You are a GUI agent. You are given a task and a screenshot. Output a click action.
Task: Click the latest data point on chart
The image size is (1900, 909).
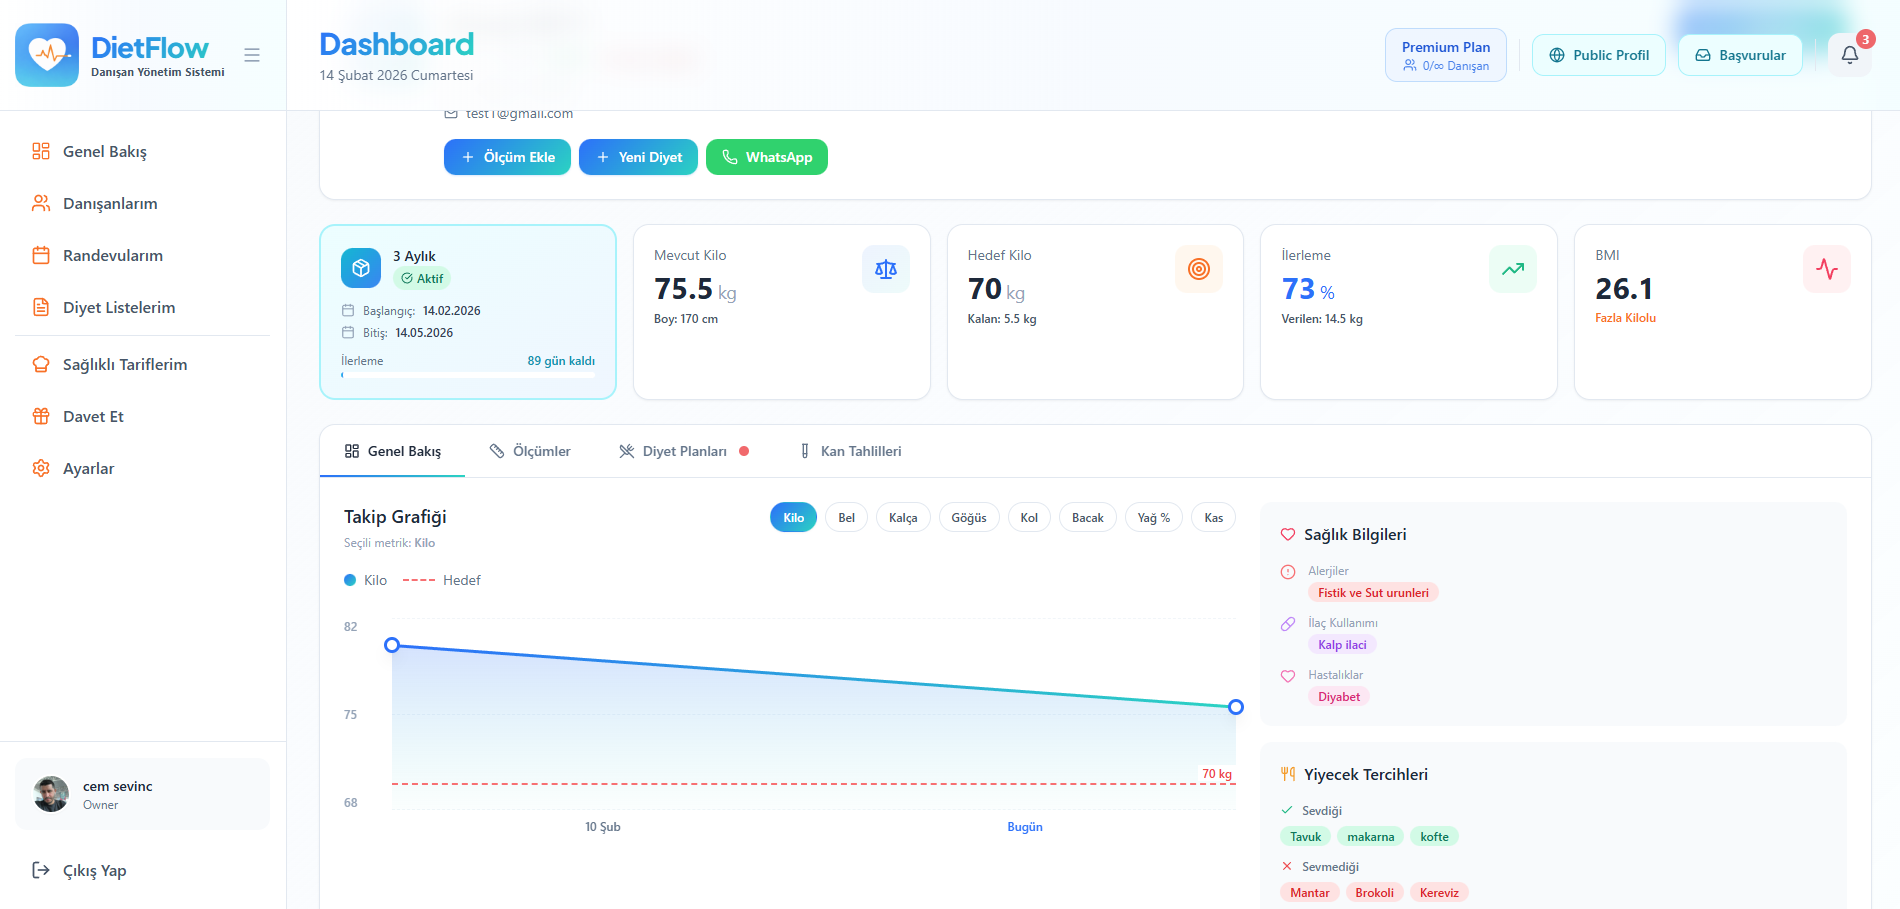(x=1236, y=707)
